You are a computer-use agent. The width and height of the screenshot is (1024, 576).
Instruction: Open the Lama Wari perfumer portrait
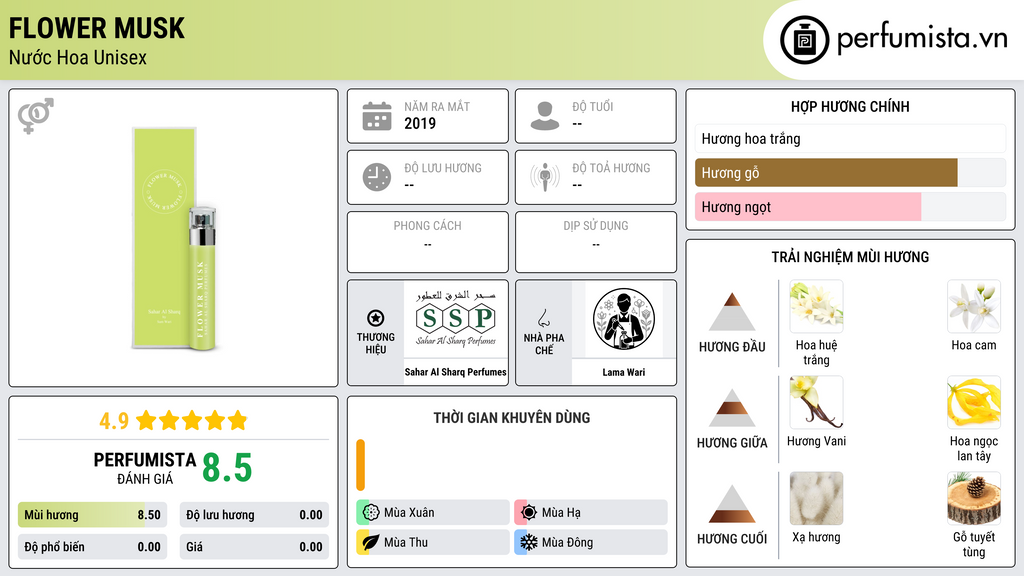(x=624, y=319)
